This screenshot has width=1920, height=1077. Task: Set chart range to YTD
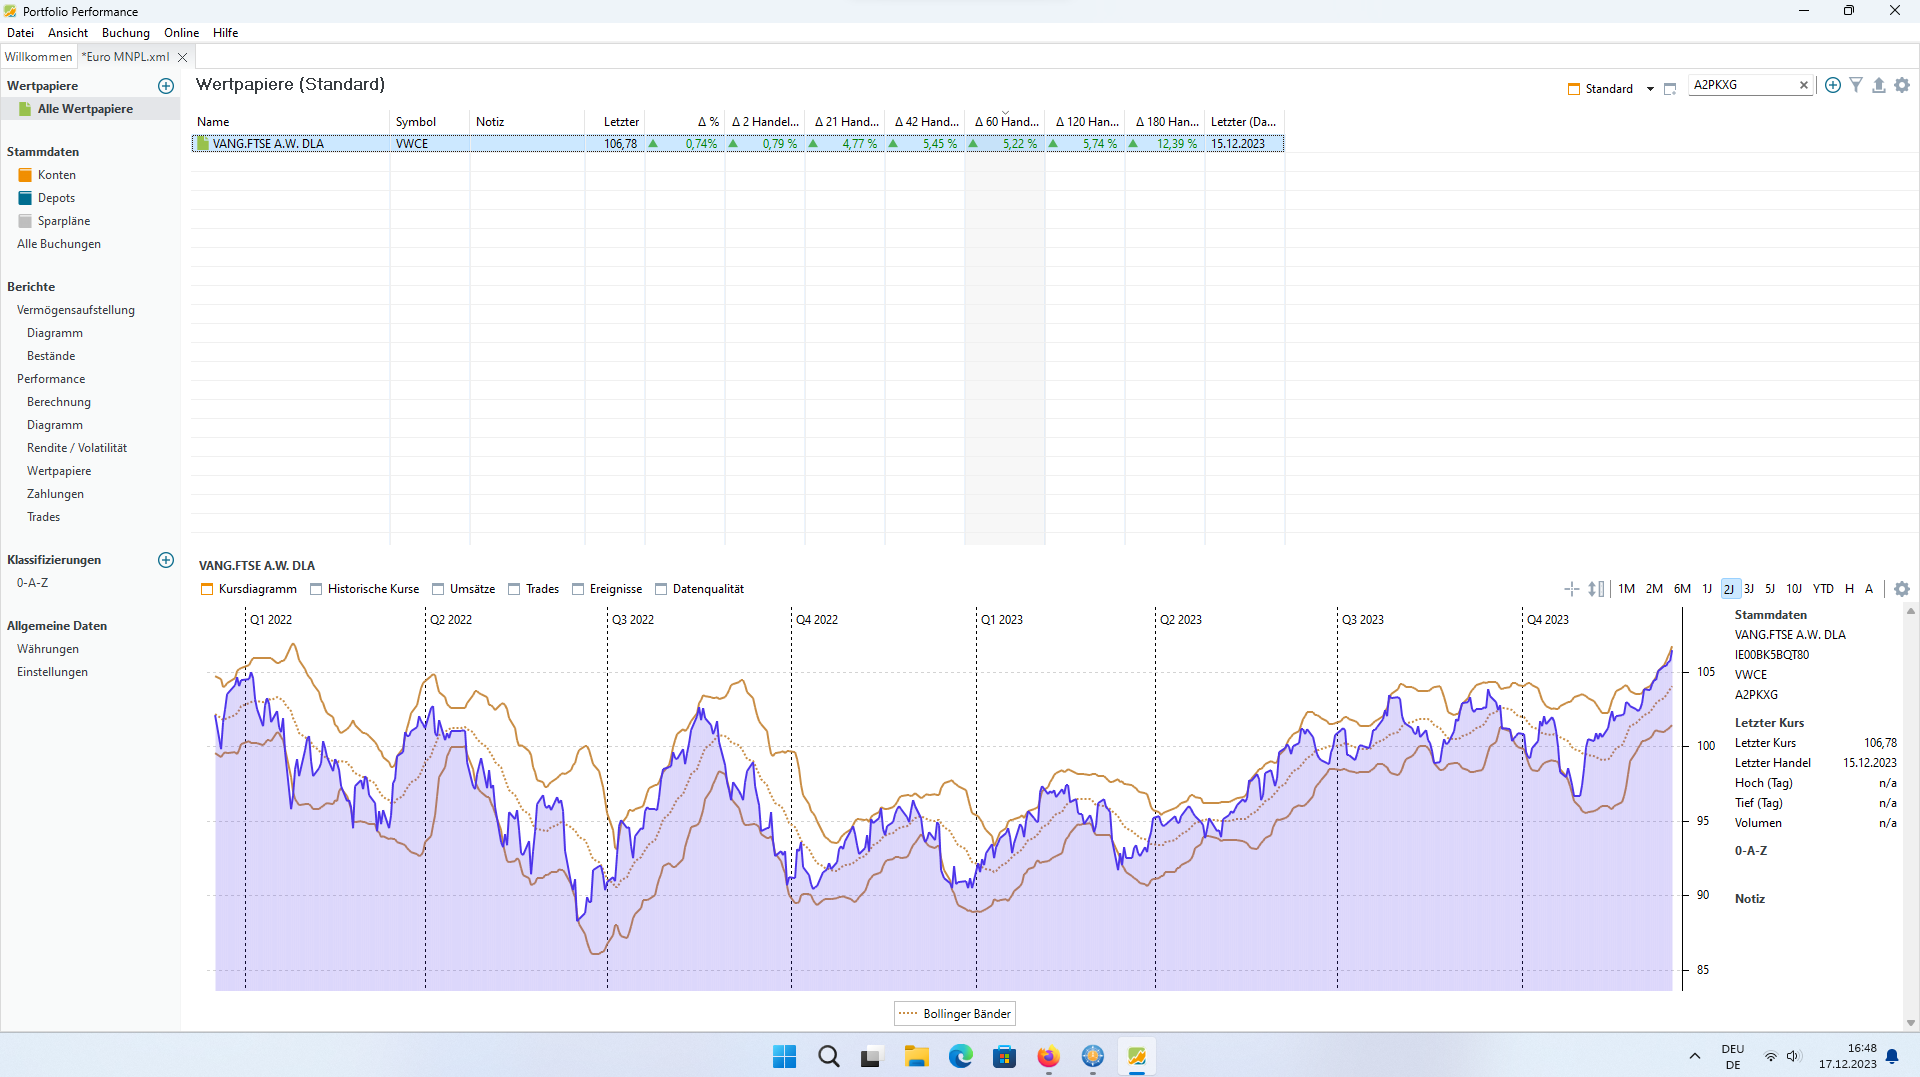click(1824, 589)
